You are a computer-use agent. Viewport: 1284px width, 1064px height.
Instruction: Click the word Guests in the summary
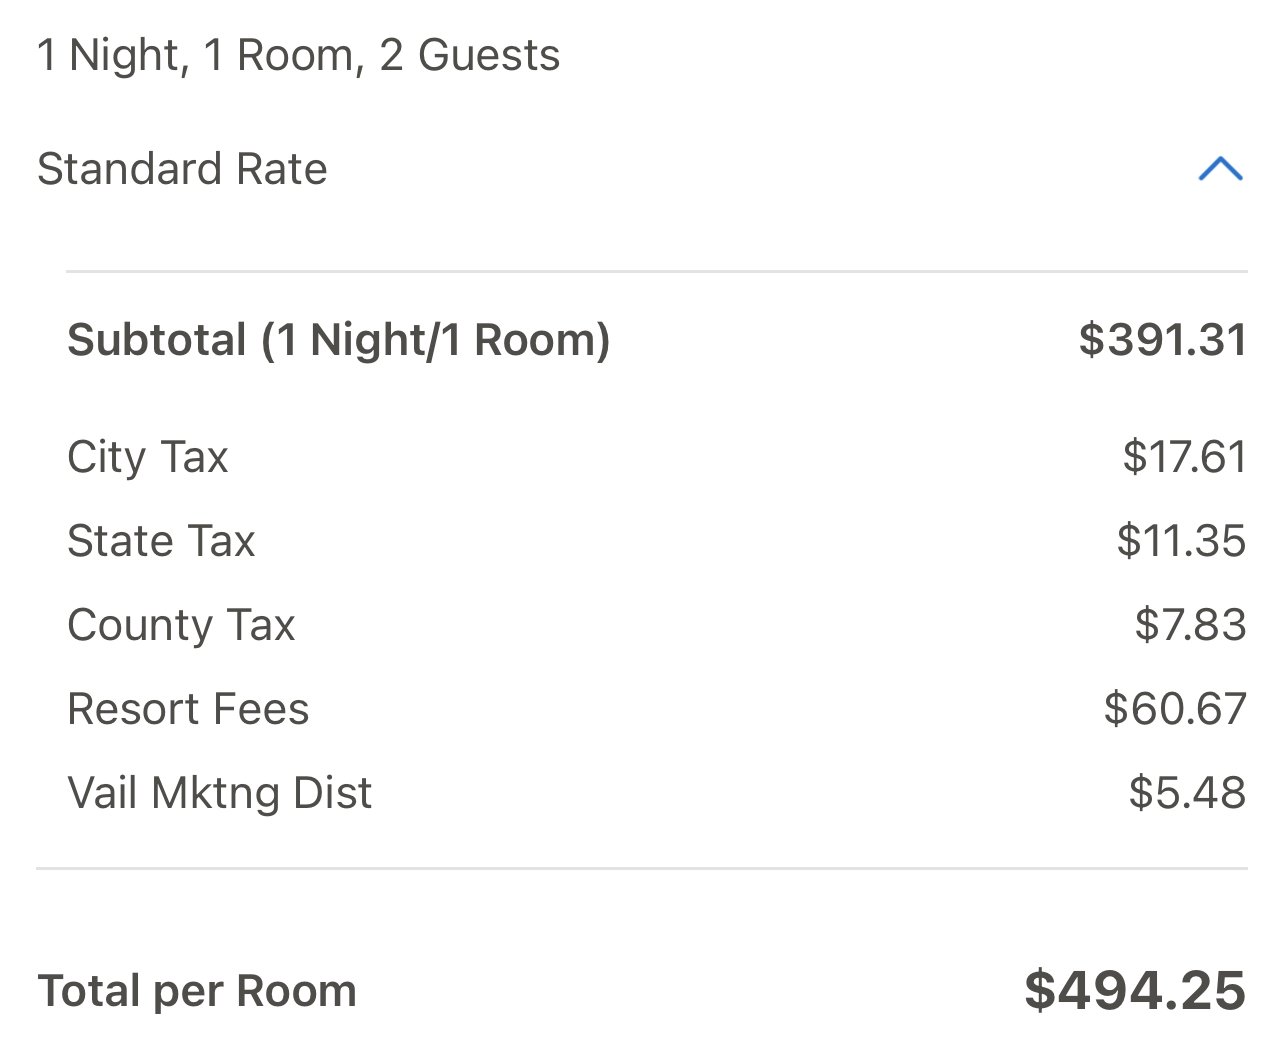click(x=489, y=56)
